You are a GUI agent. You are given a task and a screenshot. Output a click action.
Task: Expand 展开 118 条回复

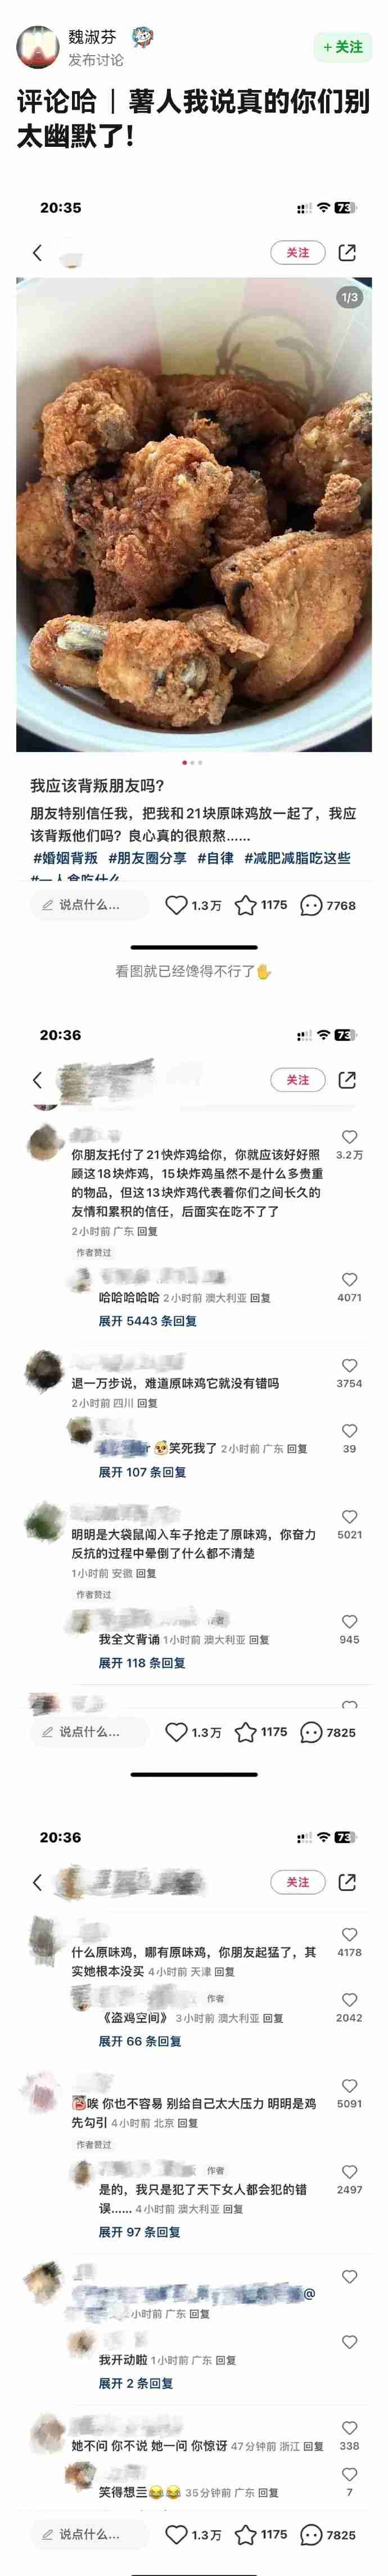142,1663
